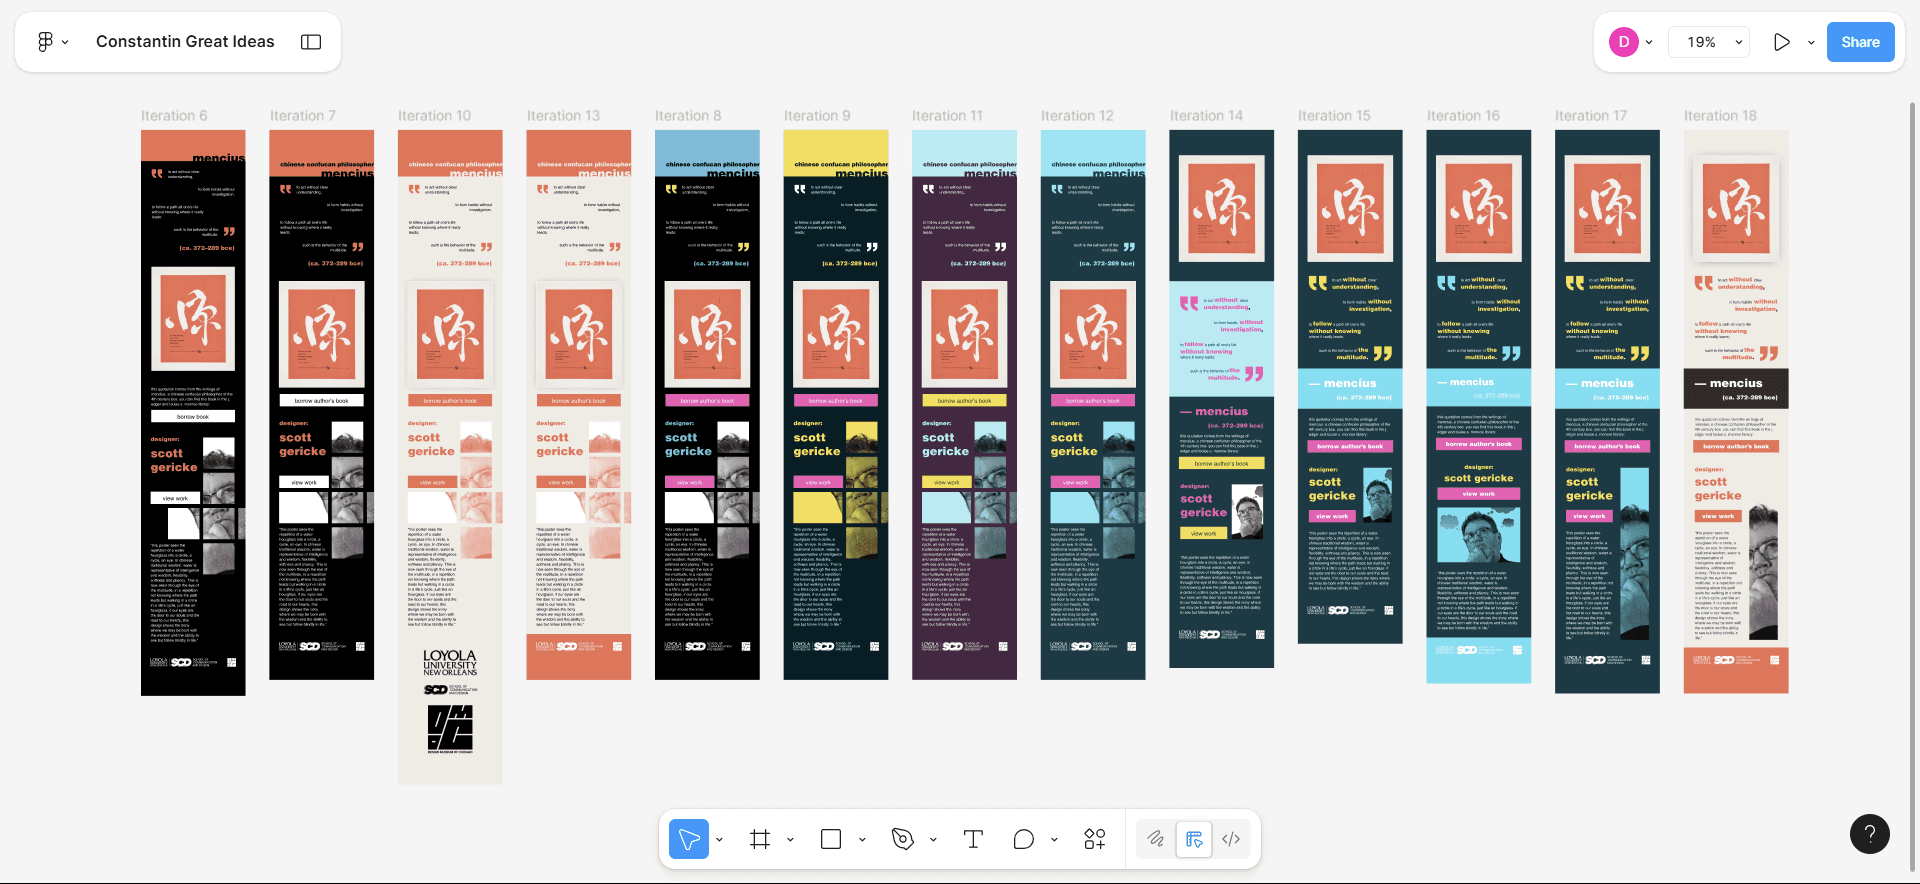This screenshot has width=1920, height=884.
Task: Select the Text tool
Action: coord(973,840)
